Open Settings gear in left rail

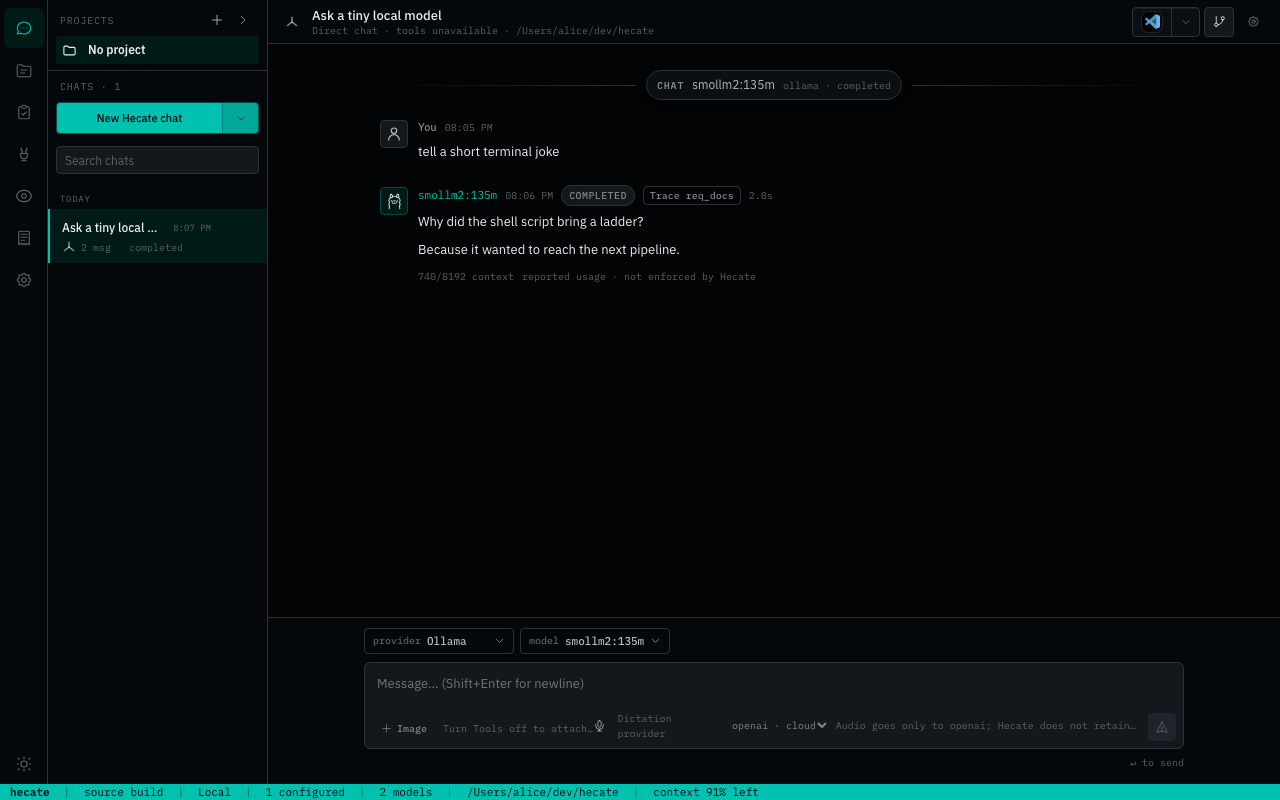pyautogui.click(x=24, y=280)
